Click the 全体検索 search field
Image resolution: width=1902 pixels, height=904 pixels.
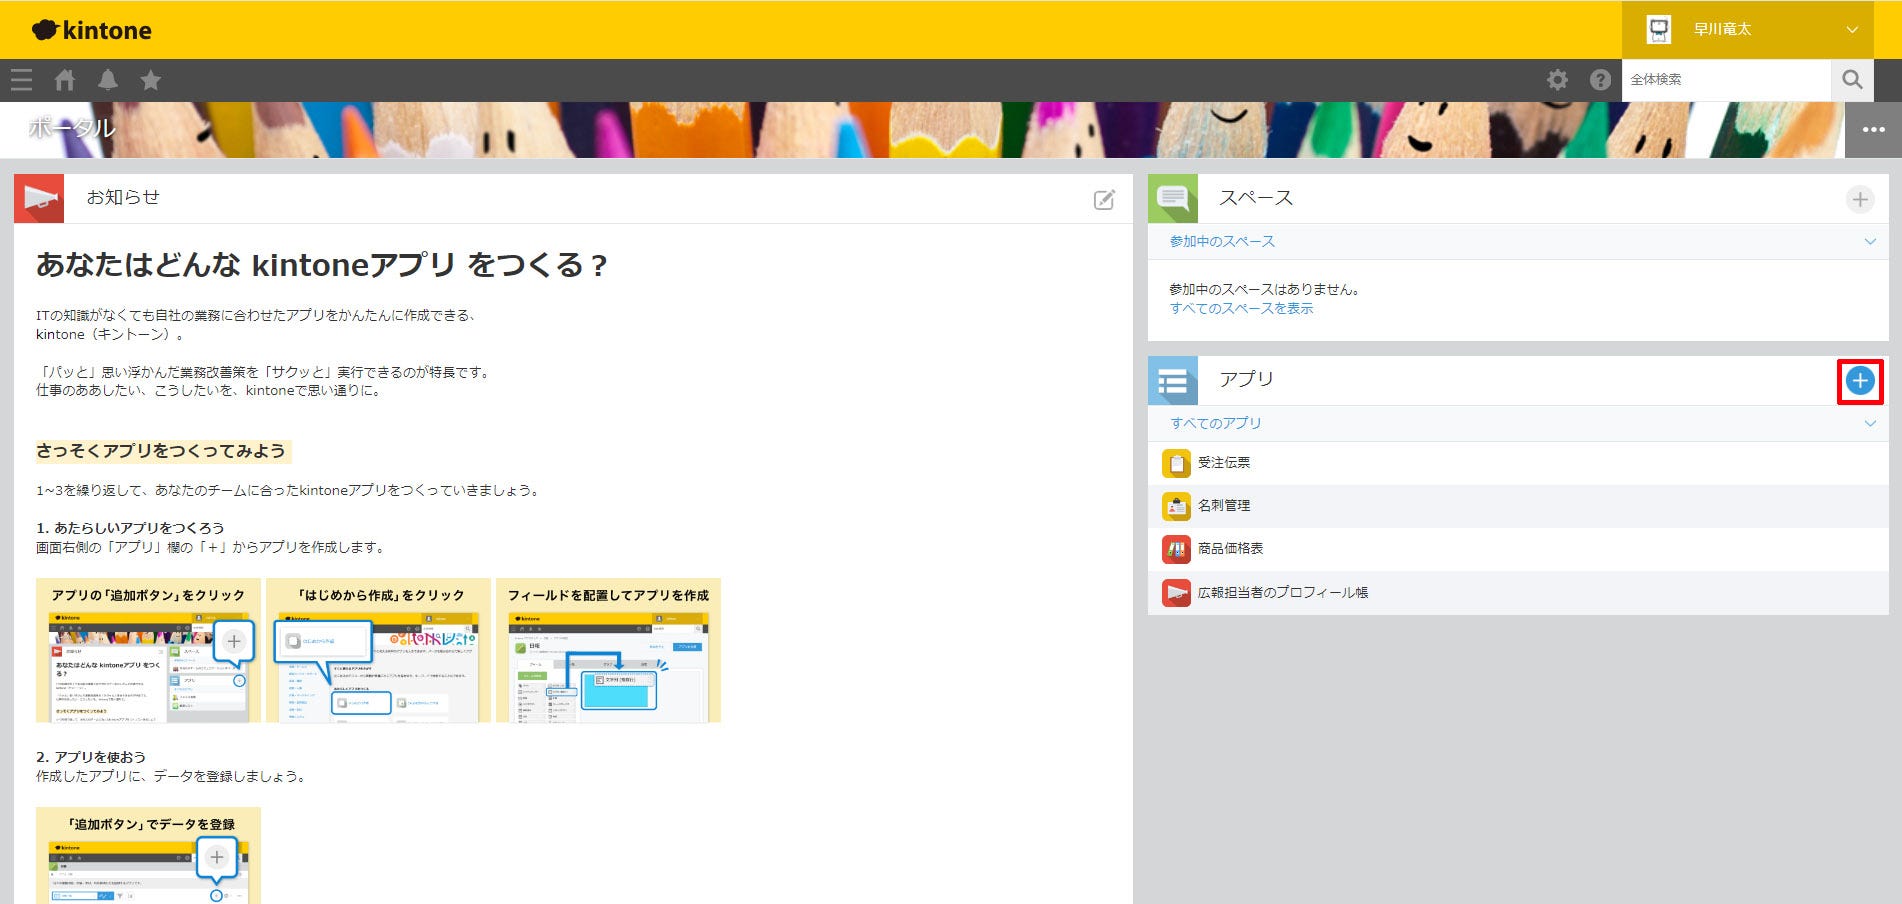pos(1727,80)
